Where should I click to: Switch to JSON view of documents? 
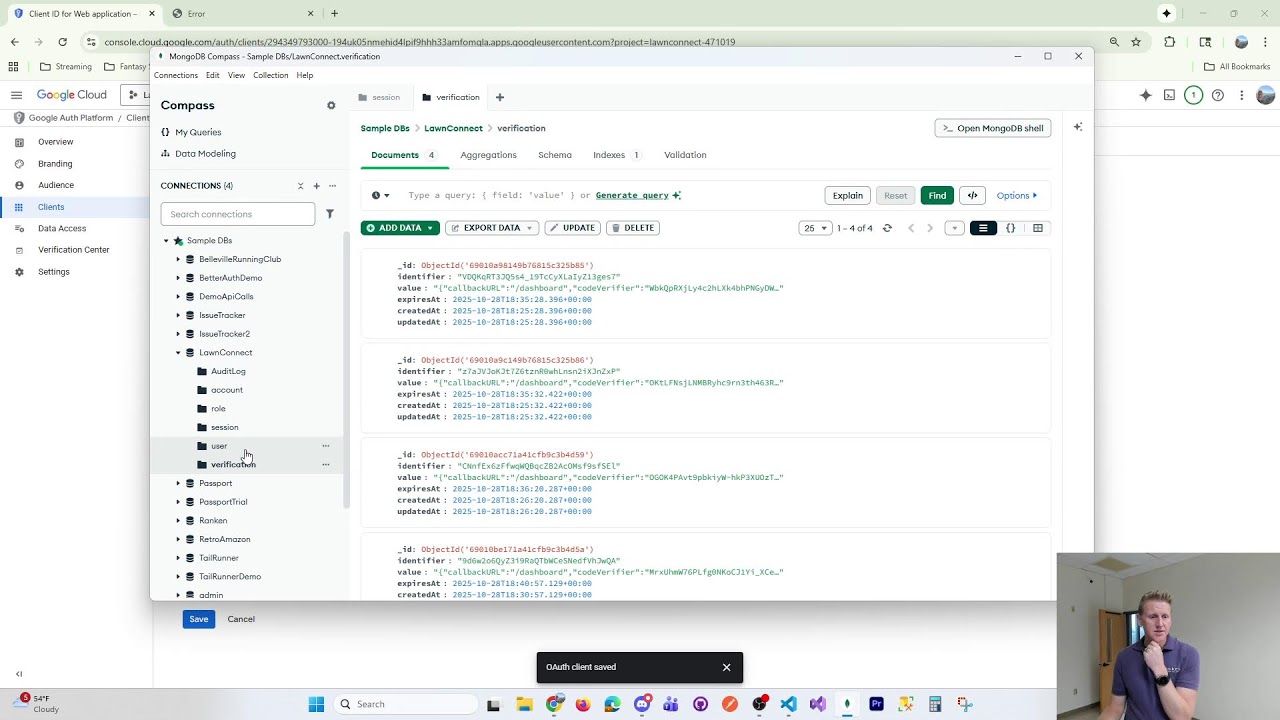(x=1010, y=228)
